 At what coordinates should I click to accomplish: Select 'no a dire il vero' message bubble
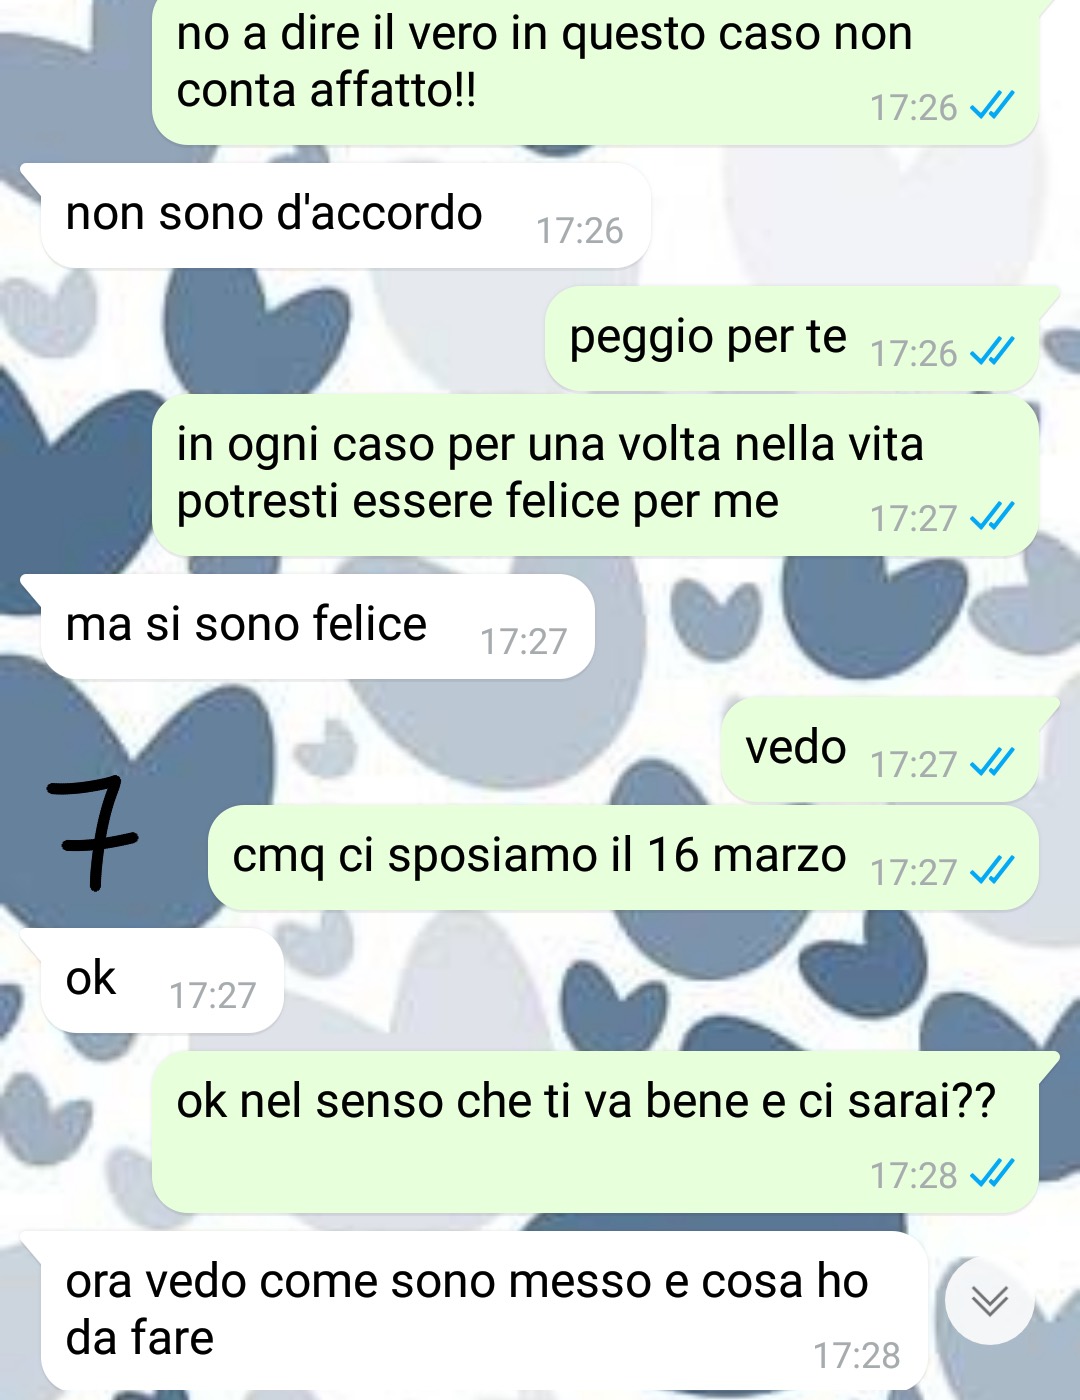[x=595, y=68]
